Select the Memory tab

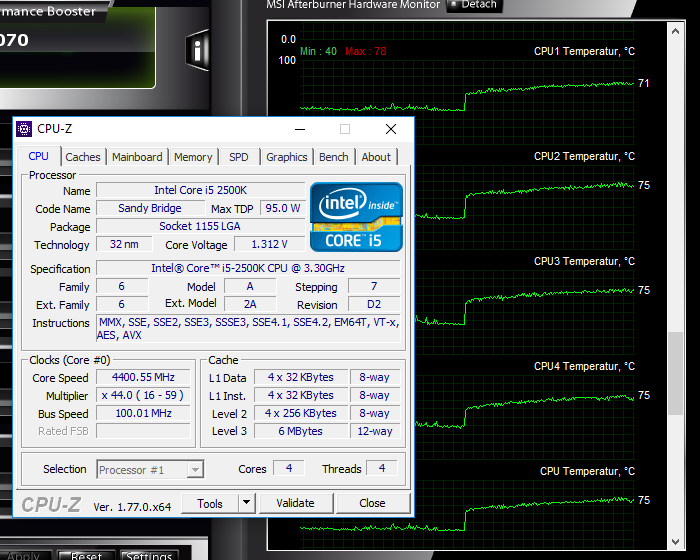coord(193,157)
